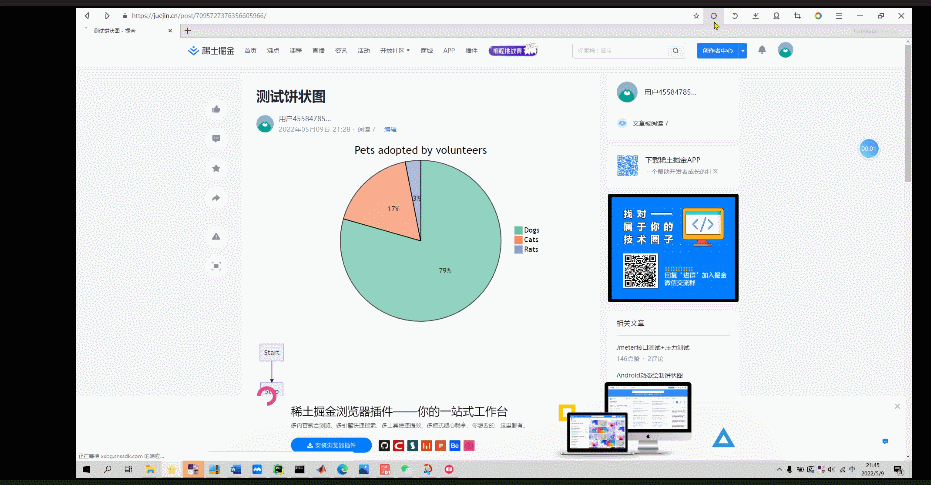Open related article about Android pie chart
Image resolution: width=931 pixels, height=485 pixels.
pyautogui.click(x=650, y=375)
